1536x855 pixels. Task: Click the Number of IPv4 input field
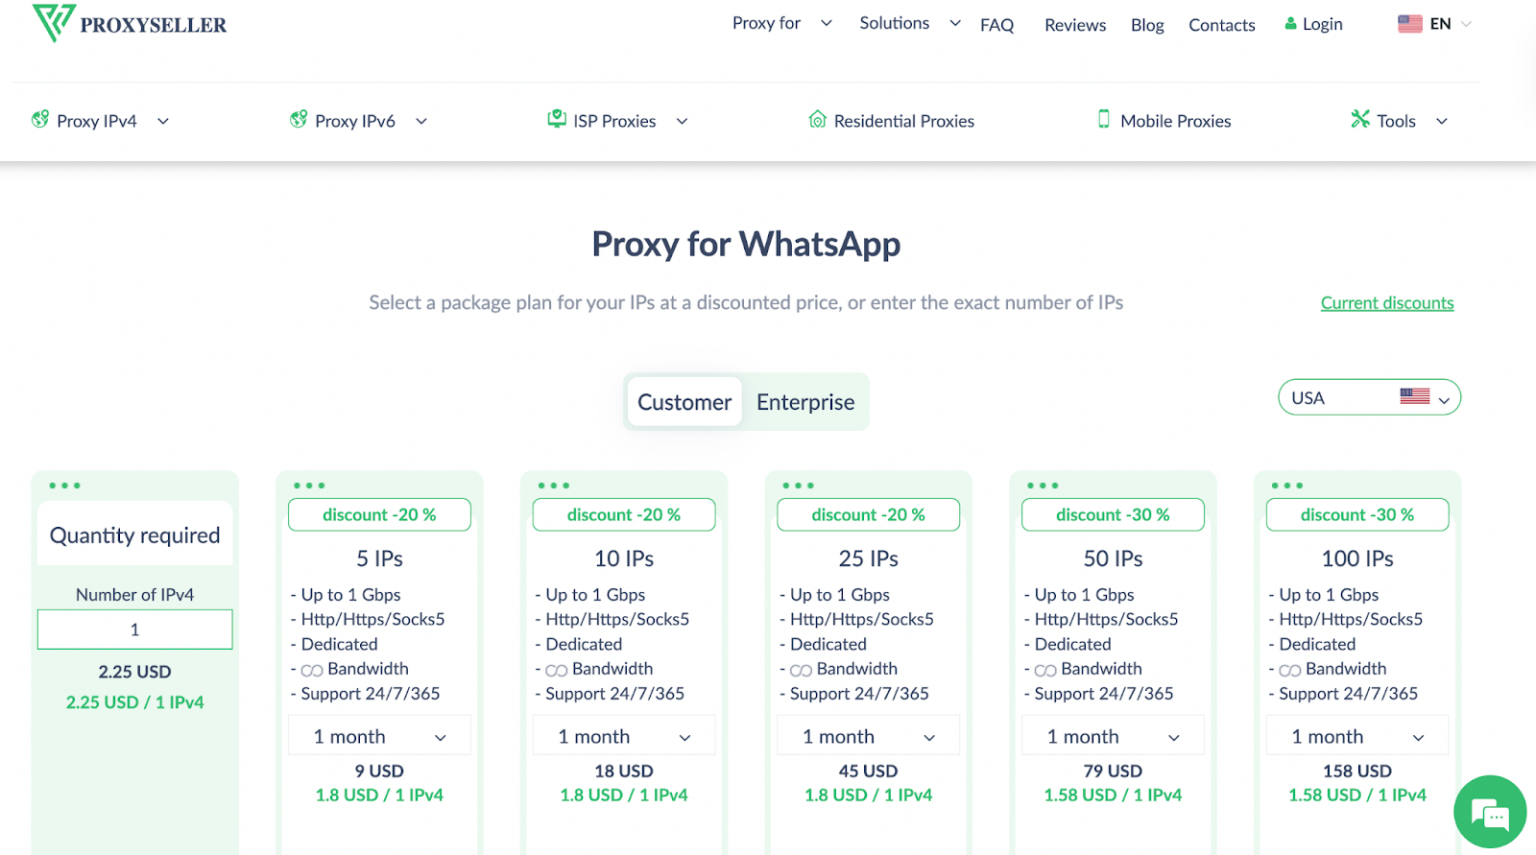click(134, 629)
